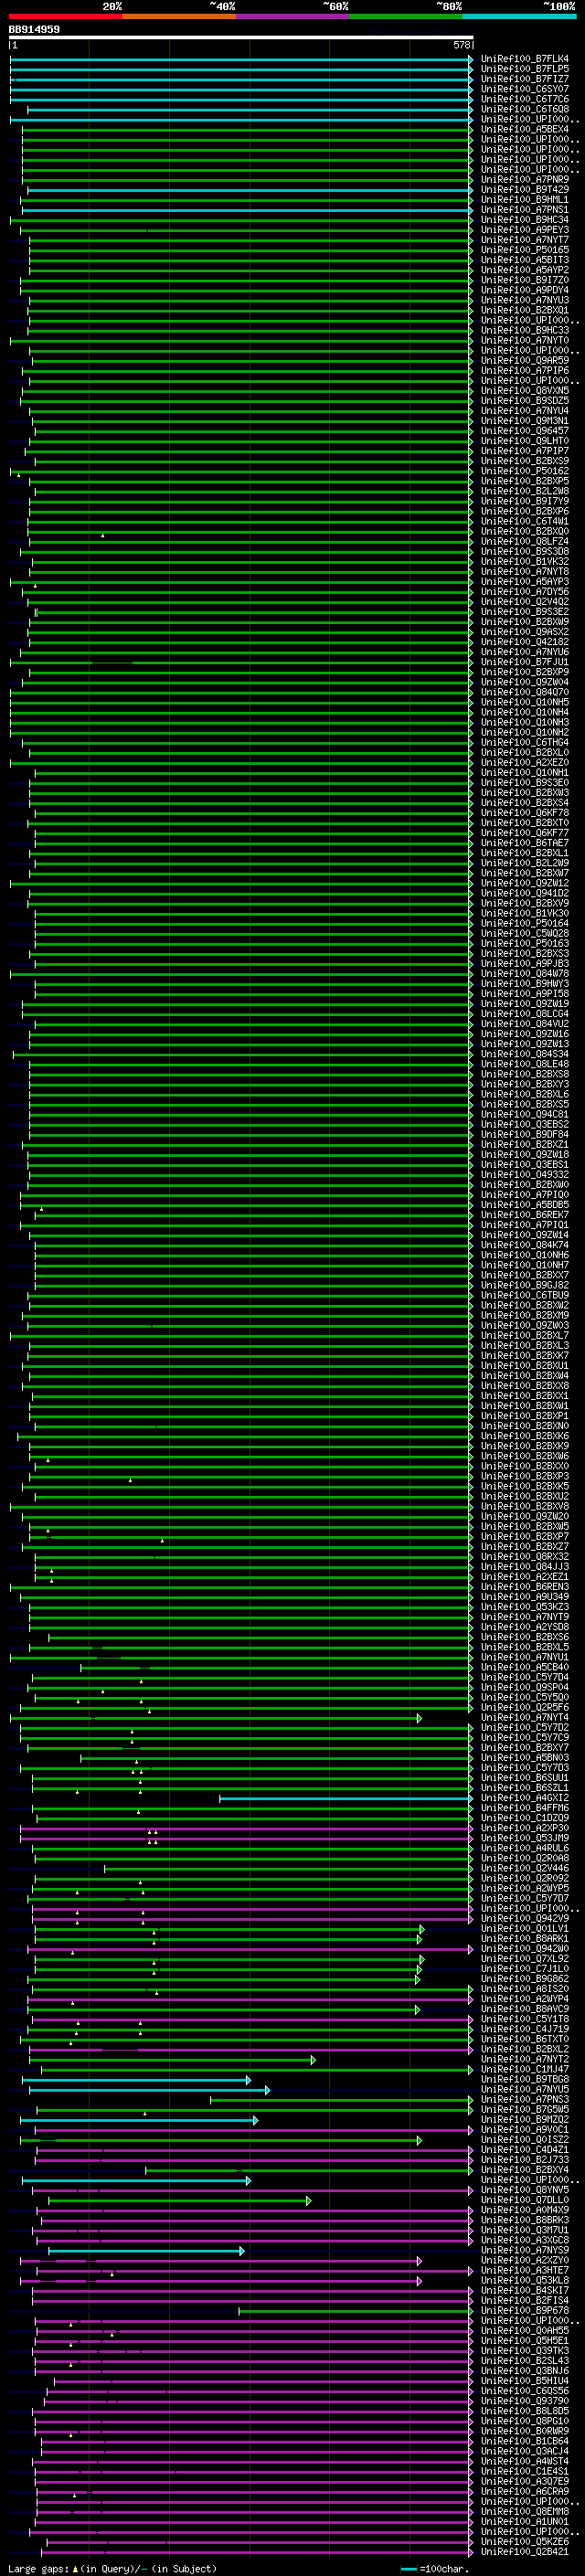The height and width of the screenshot is (2576, 585).
Task: Open the UniRef100_A8IS20 entry
Action: click(x=525, y=1989)
